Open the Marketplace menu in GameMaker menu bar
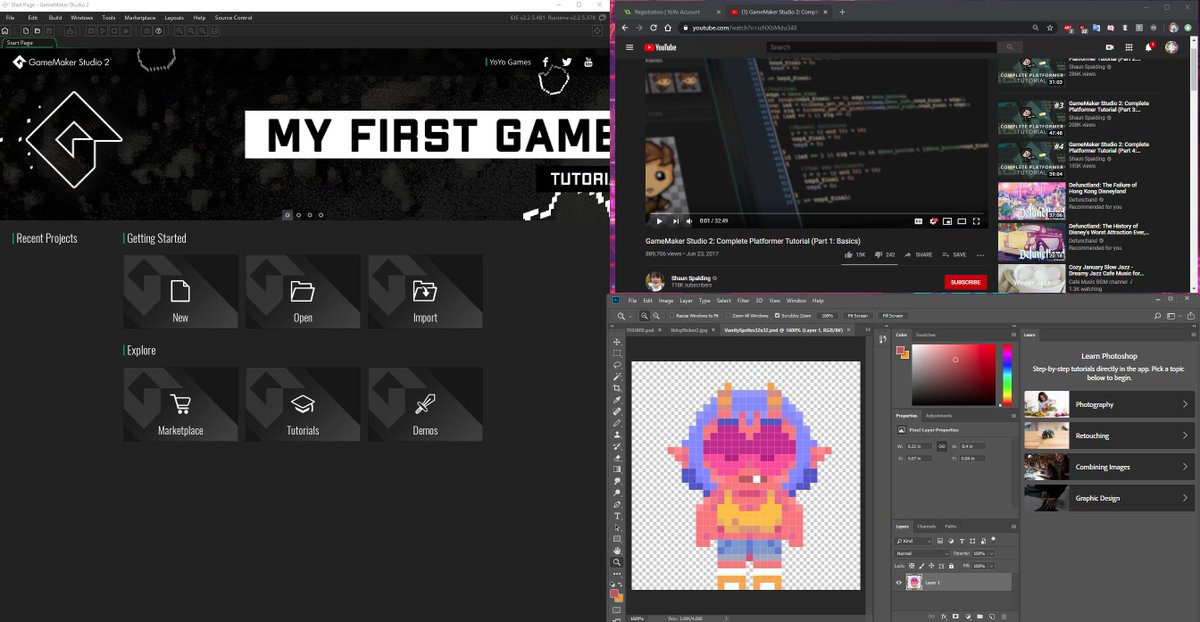1200x622 pixels. click(140, 18)
